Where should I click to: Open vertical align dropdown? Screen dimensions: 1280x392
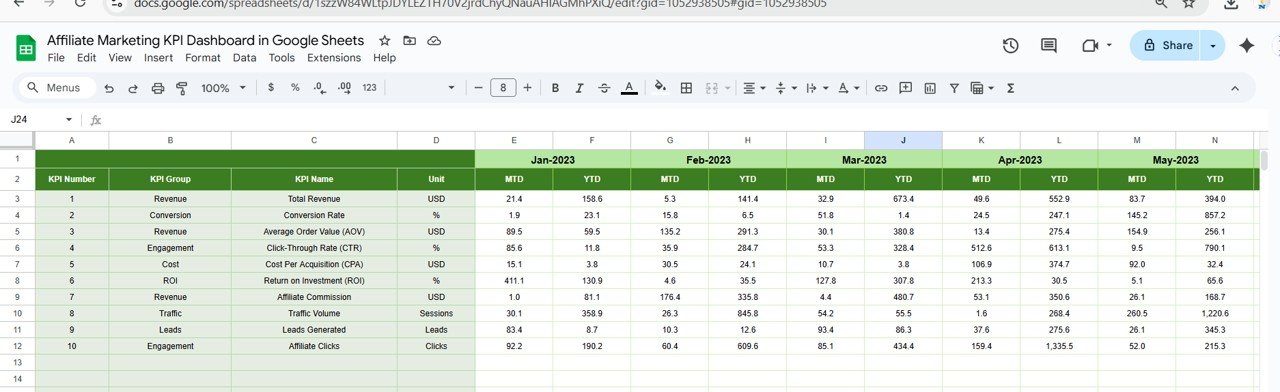pyautogui.click(x=785, y=88)
